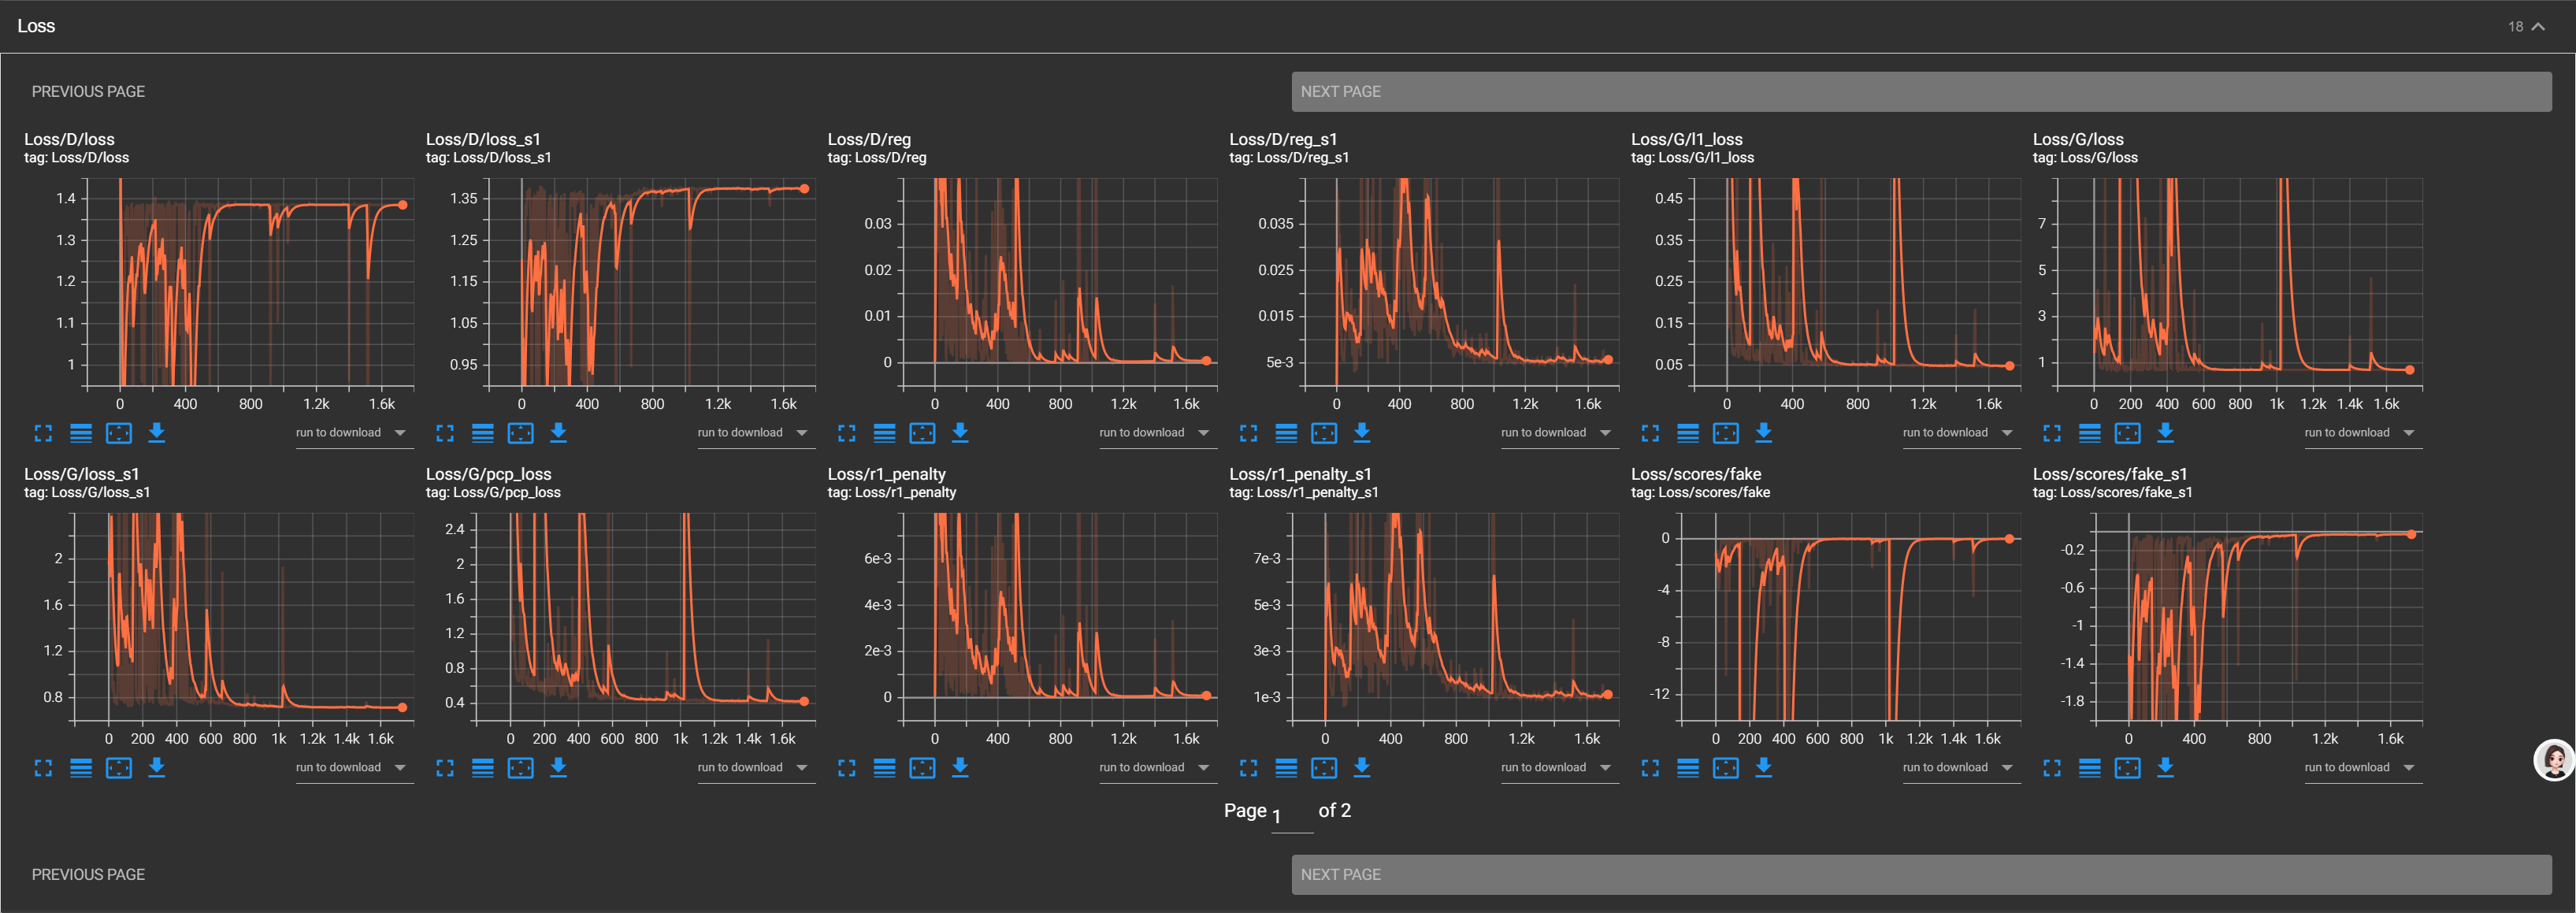
Task: Toggle y-axis log scale on Loss/D/loss chart
Action: point(81,433)
